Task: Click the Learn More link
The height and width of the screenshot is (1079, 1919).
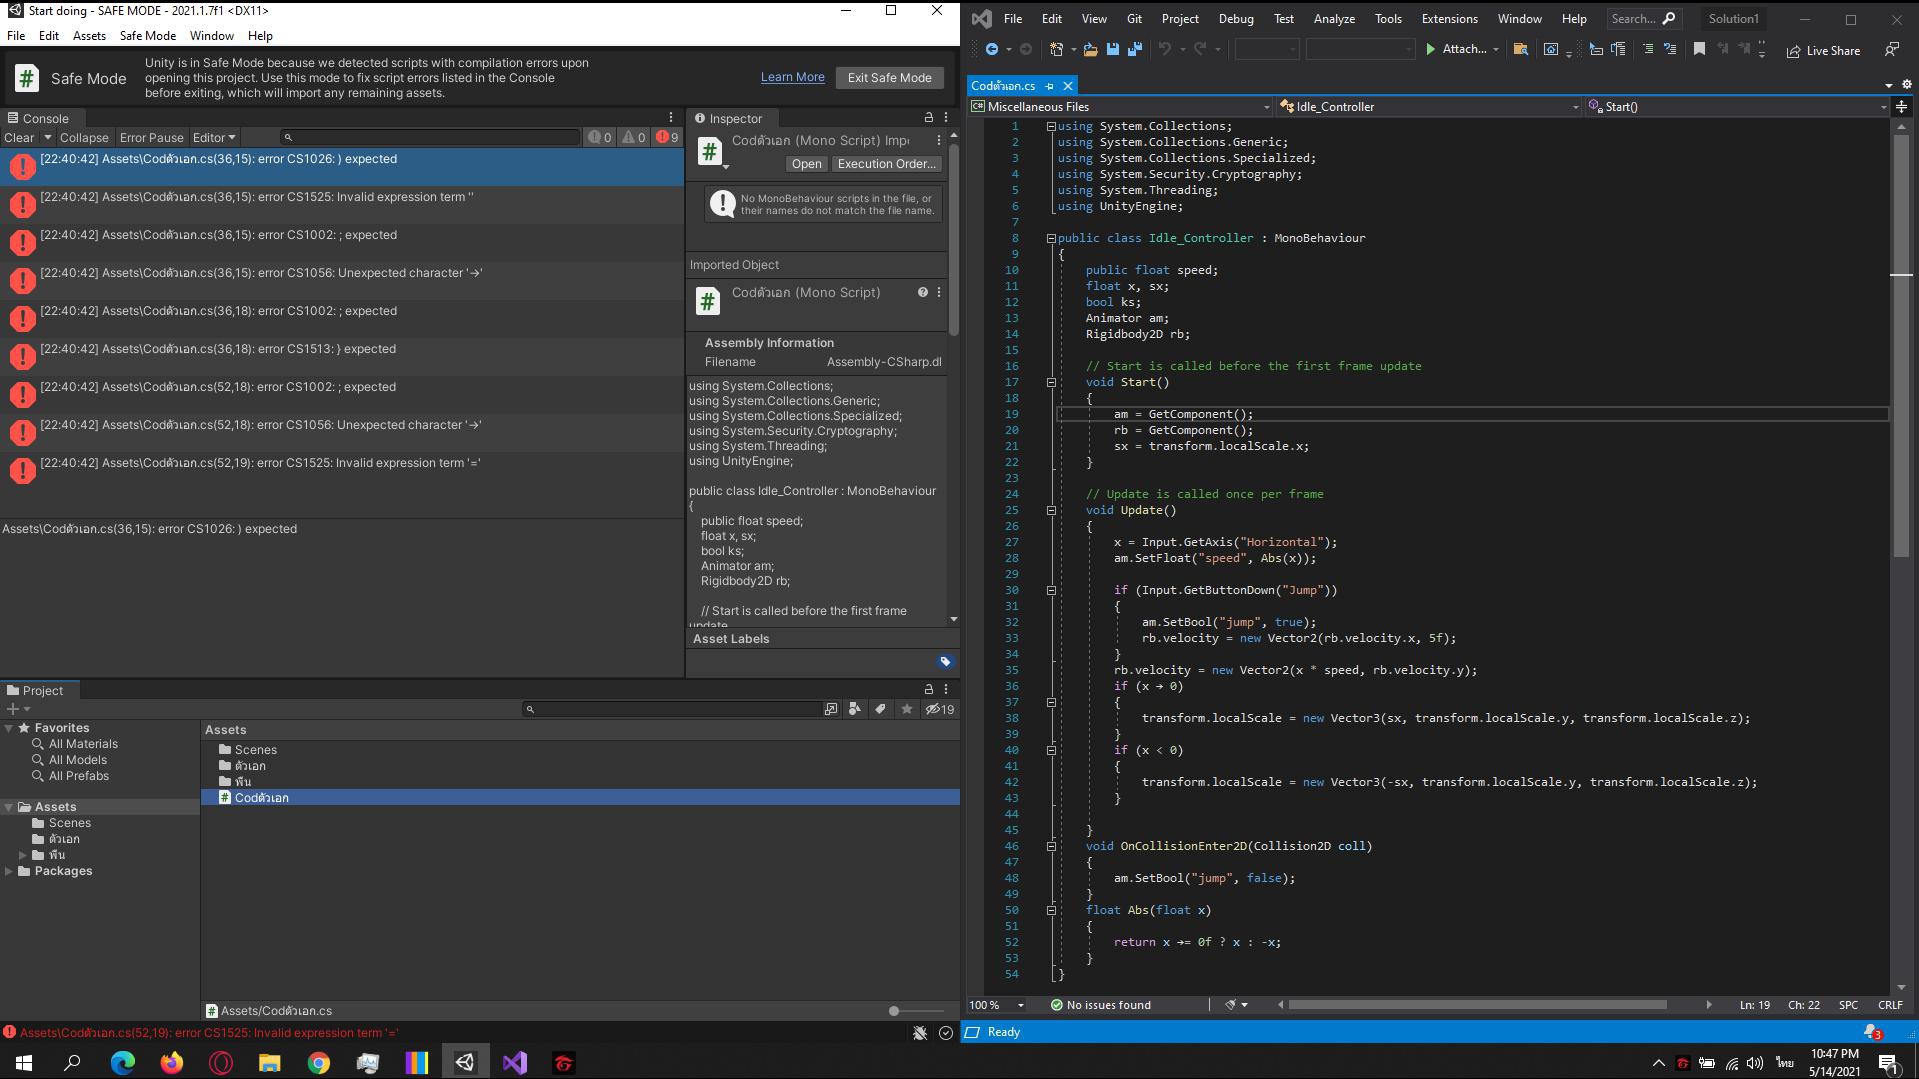Action: (x=792, y=78)
